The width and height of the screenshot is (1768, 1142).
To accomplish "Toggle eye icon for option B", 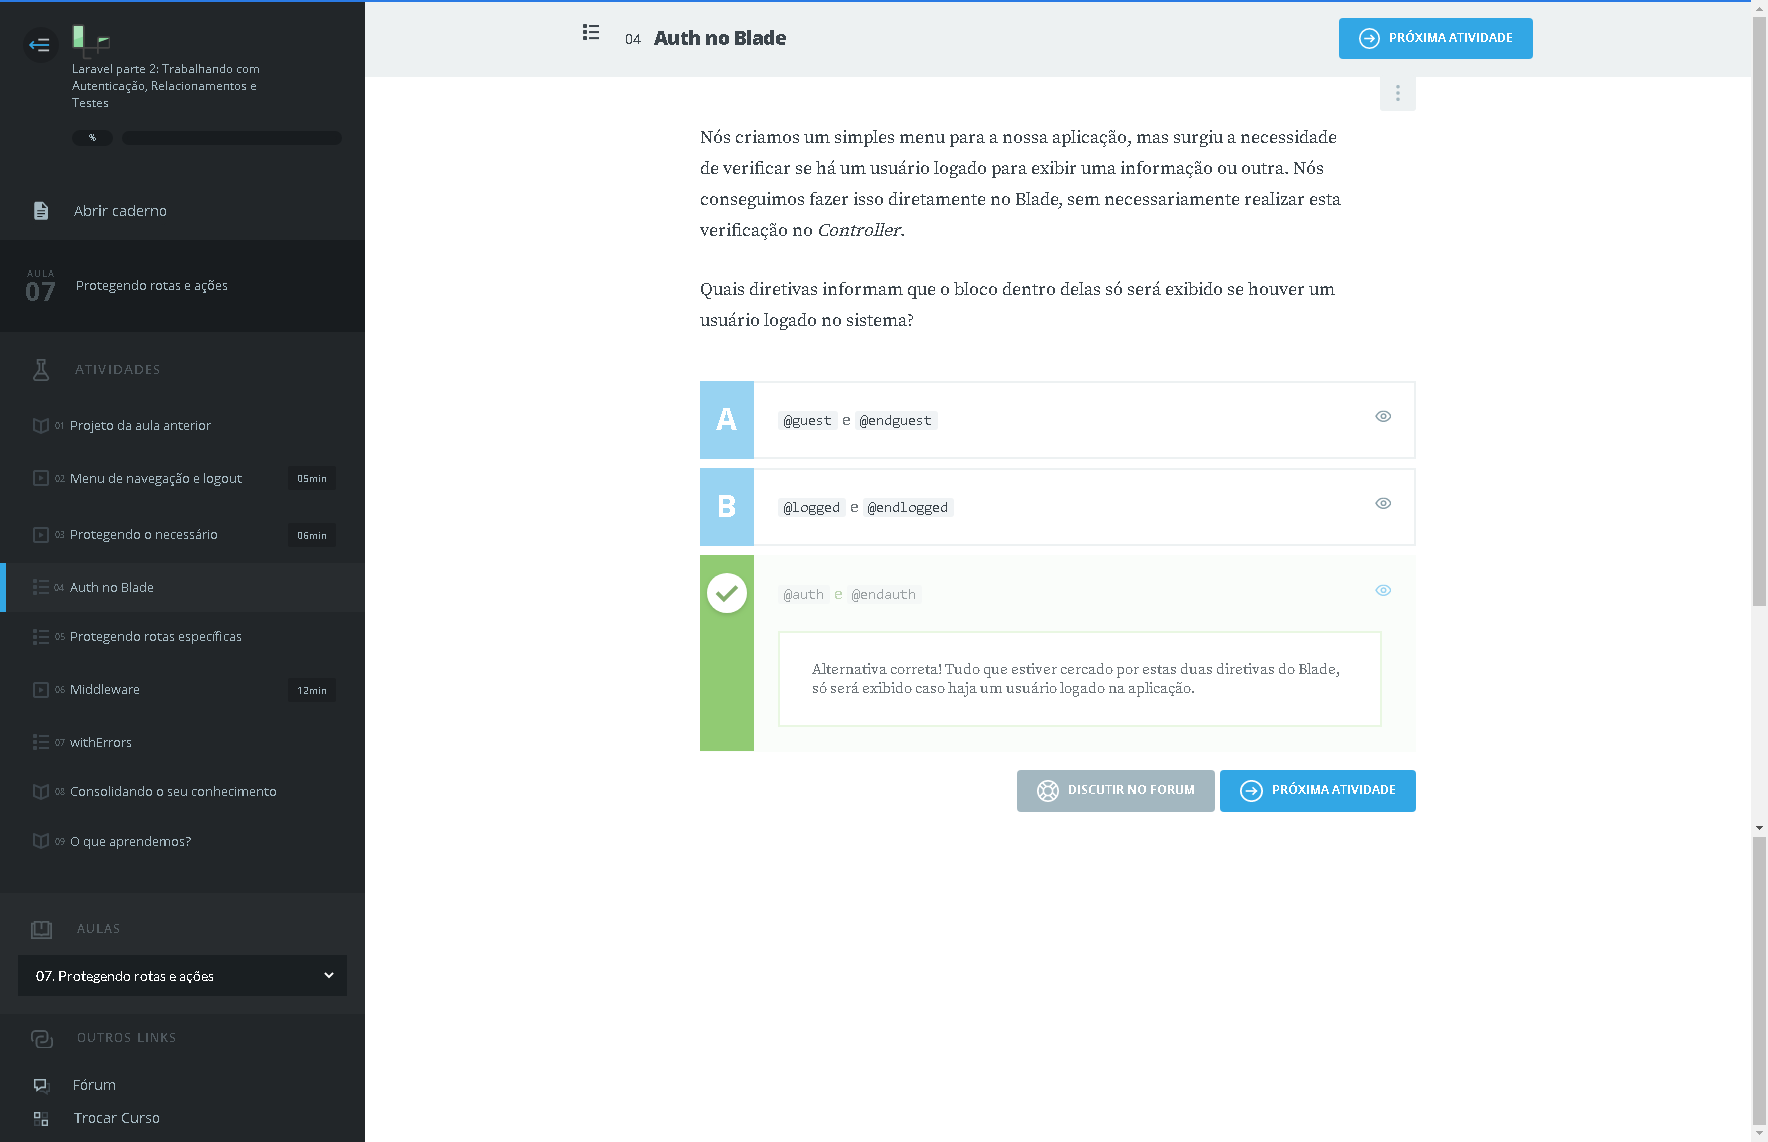I will point(1383,504).
